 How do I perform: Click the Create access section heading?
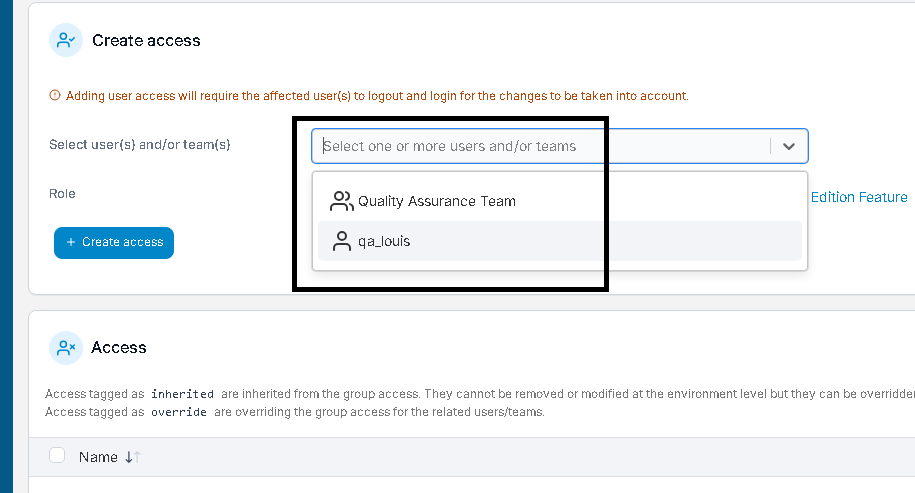[146, 40]
